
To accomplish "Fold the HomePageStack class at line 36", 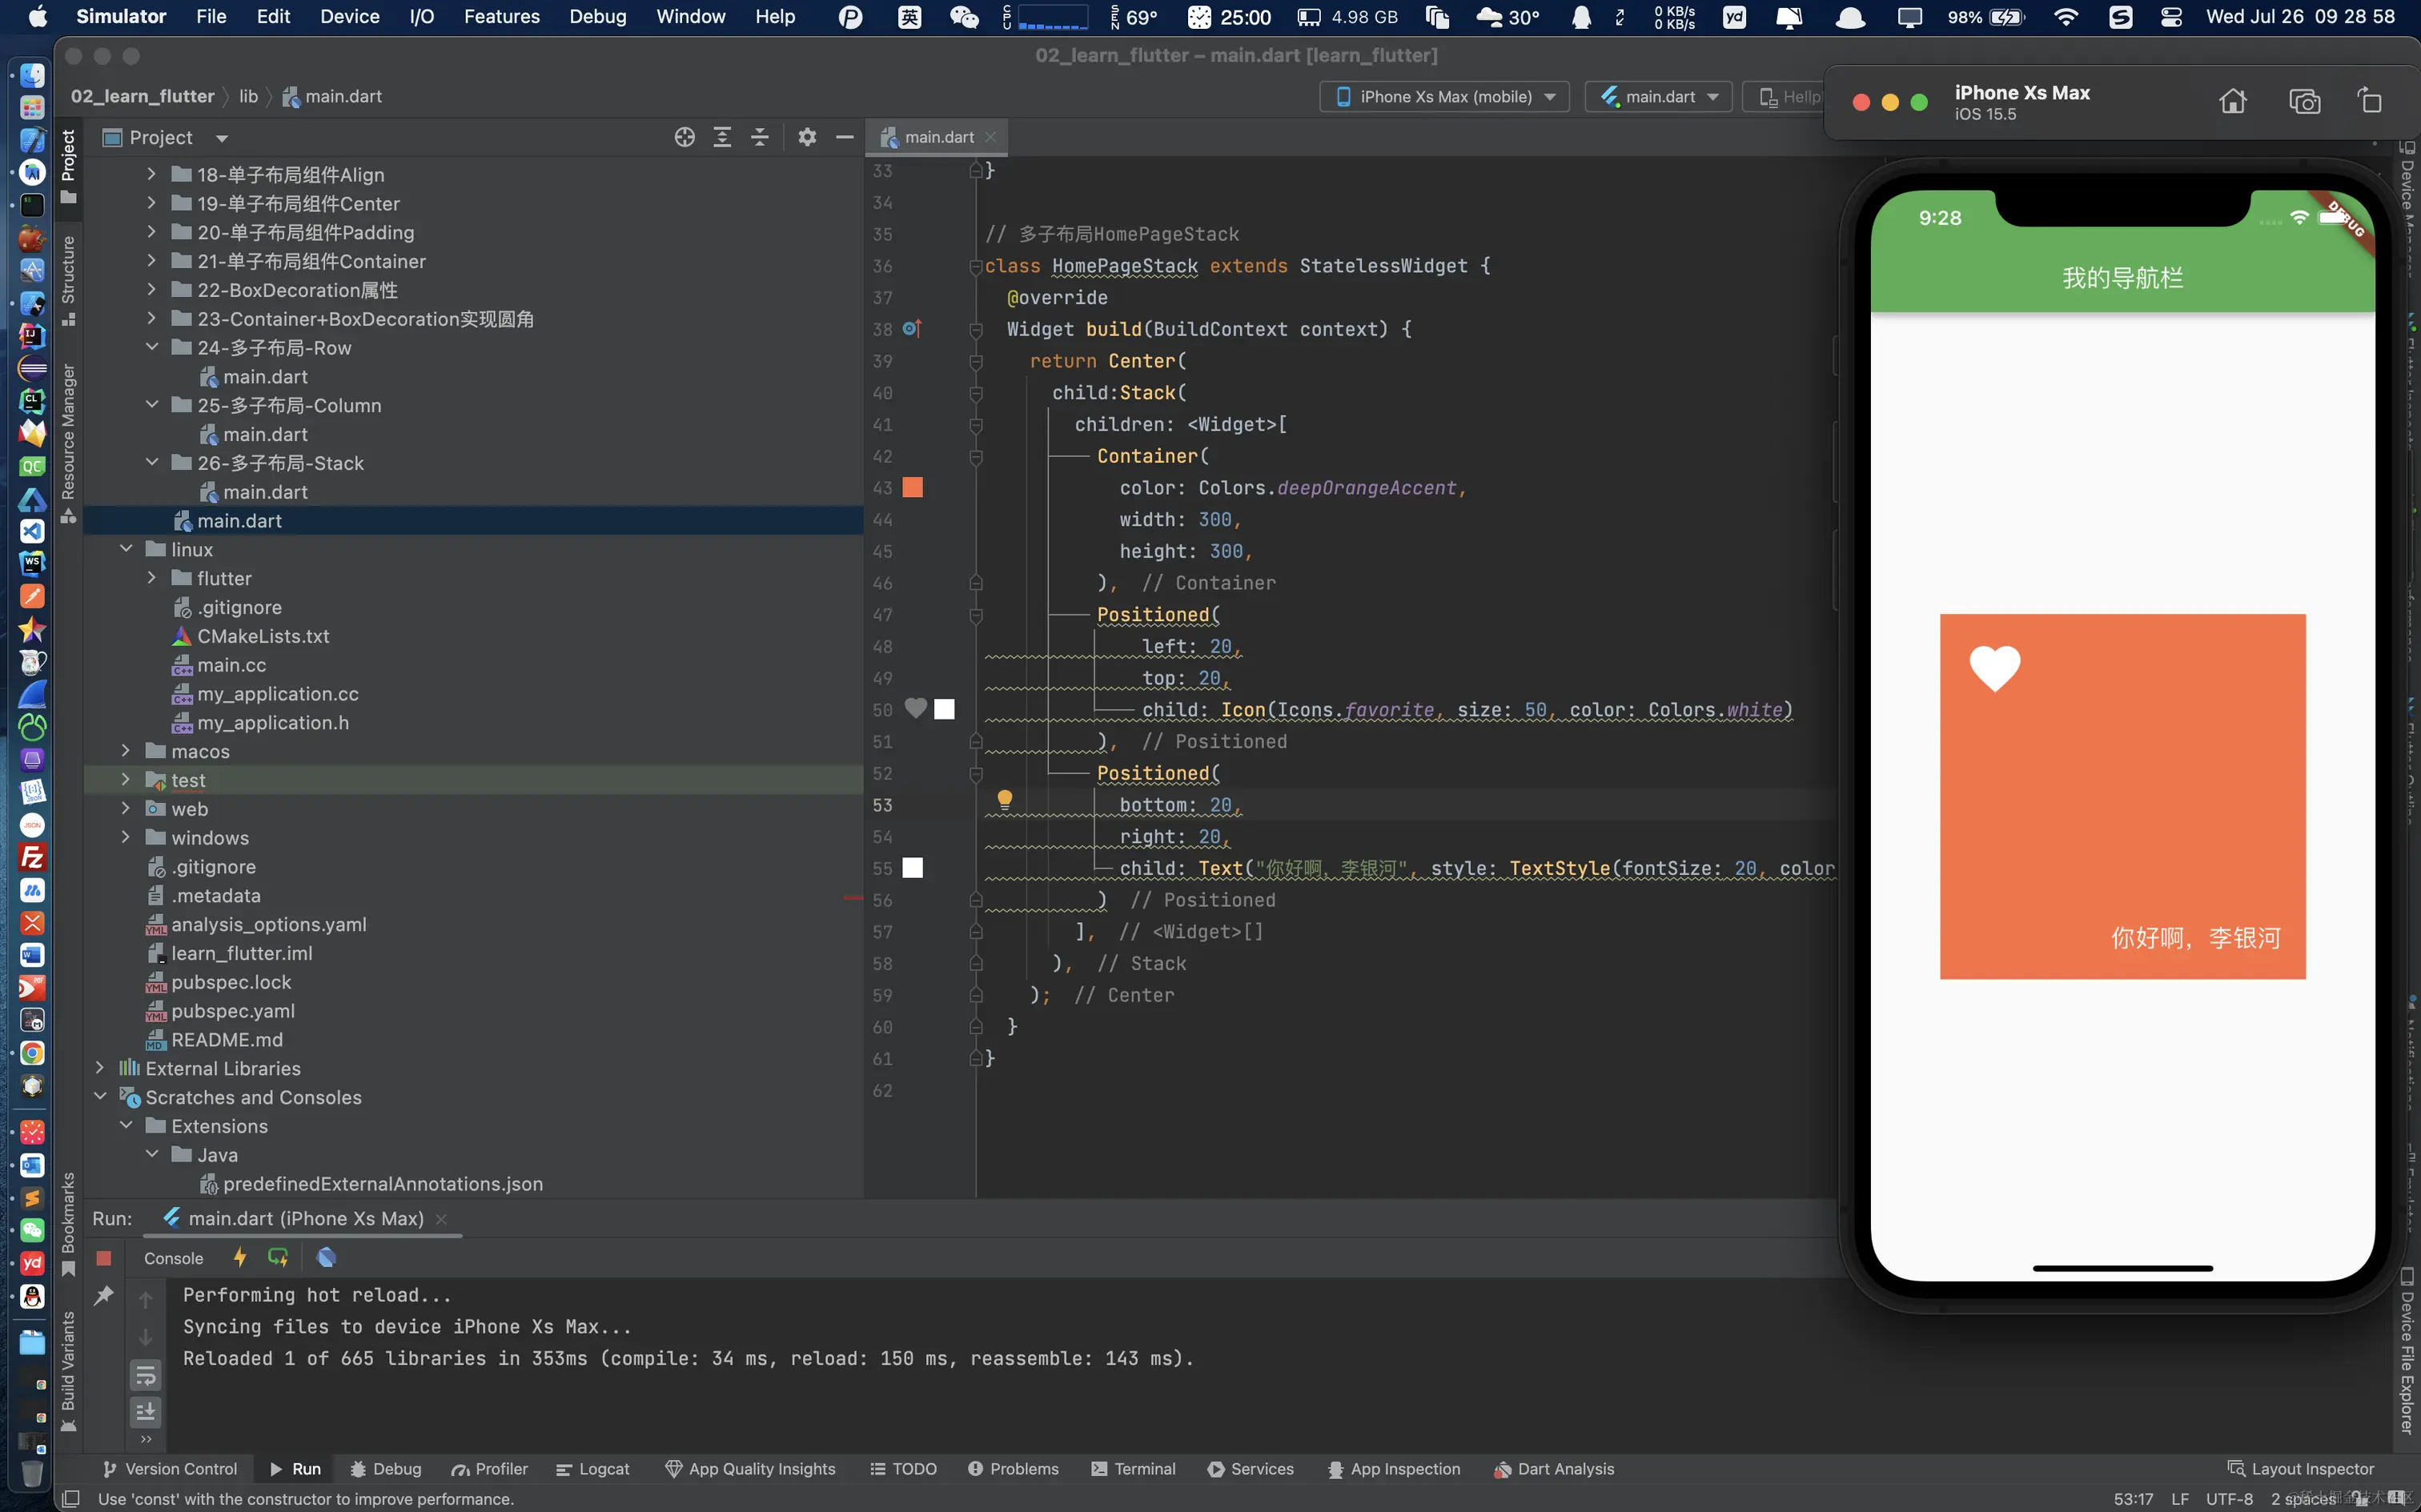I will click(x=975, y=266).
